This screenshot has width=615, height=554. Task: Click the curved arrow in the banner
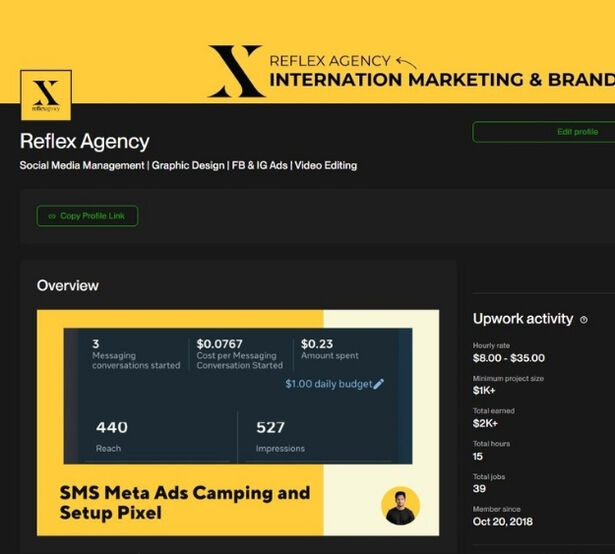(x=408, y=62)
